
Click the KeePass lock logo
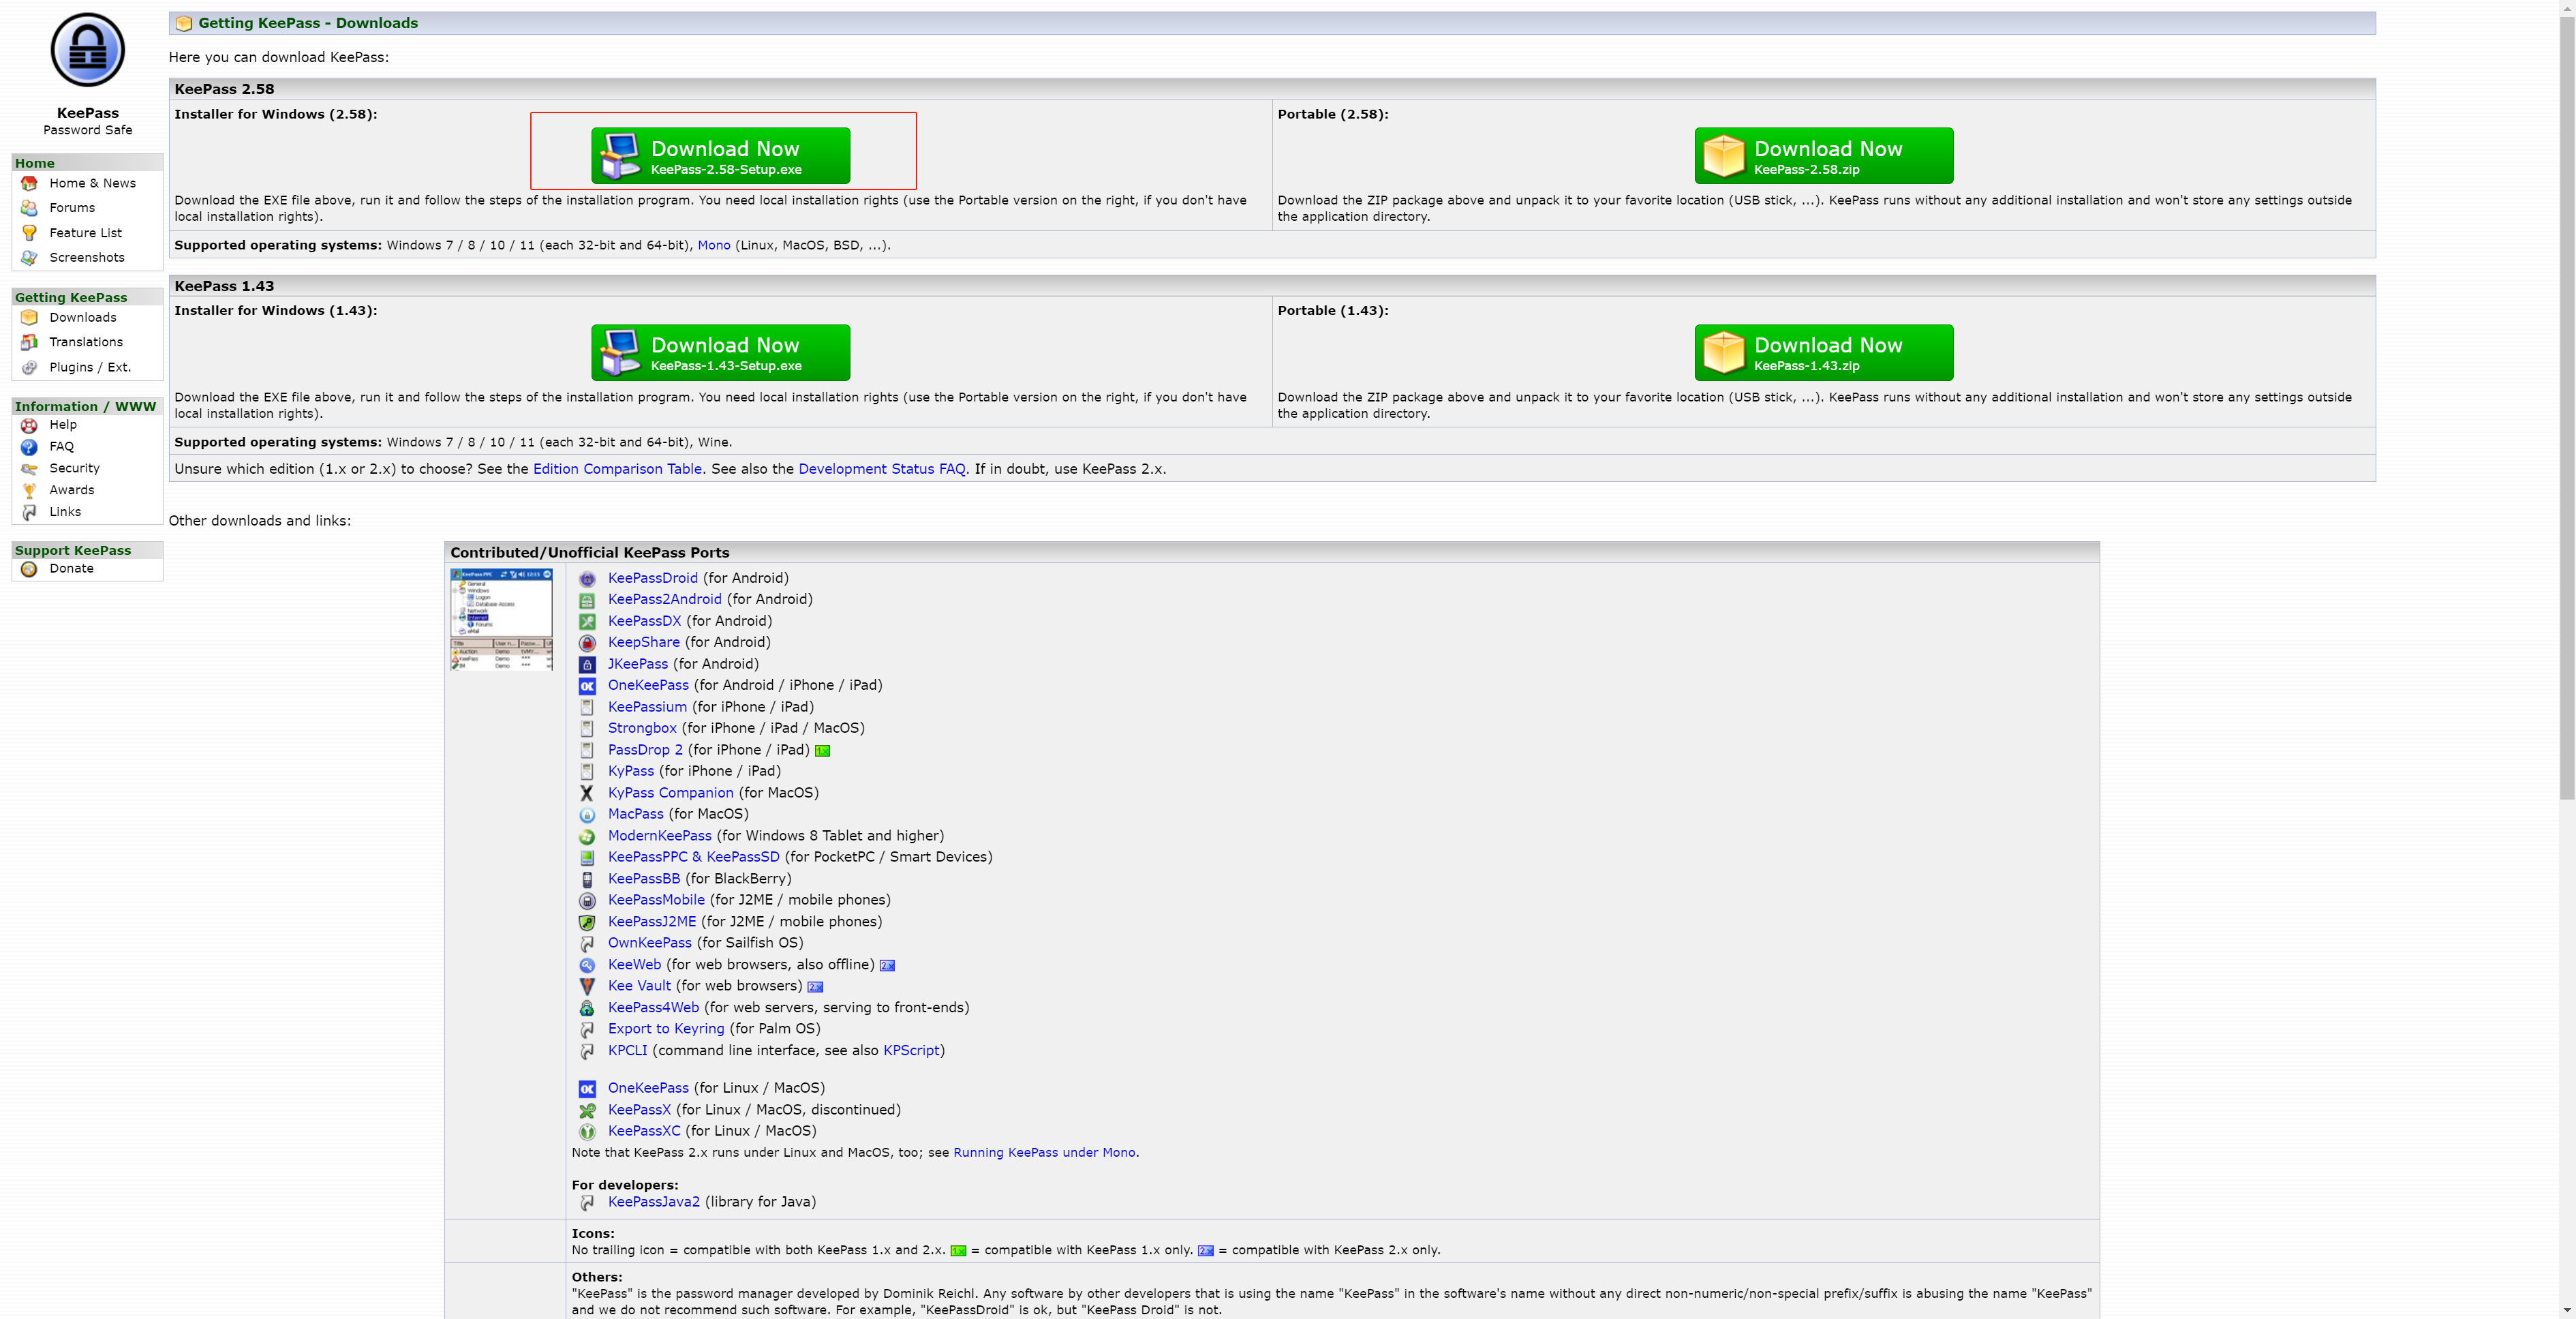(88, 50)
